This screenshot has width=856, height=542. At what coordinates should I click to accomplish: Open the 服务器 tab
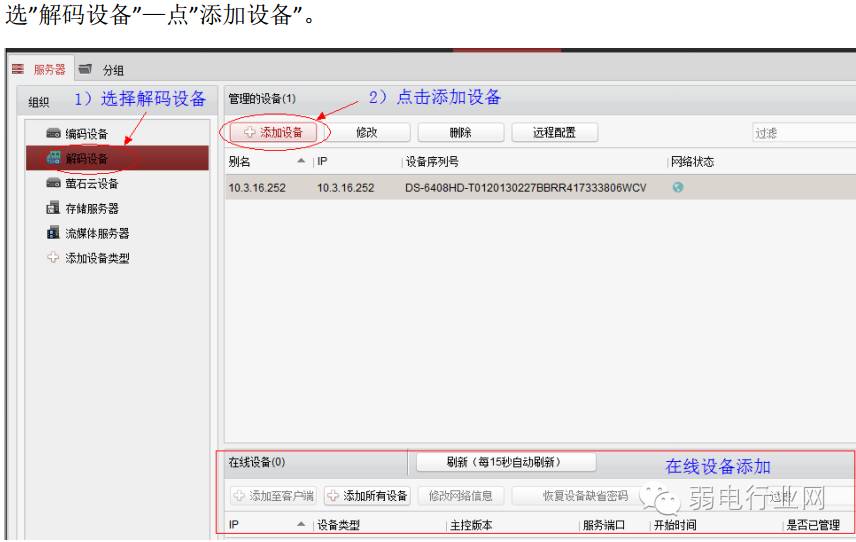(x=49, y=69)
